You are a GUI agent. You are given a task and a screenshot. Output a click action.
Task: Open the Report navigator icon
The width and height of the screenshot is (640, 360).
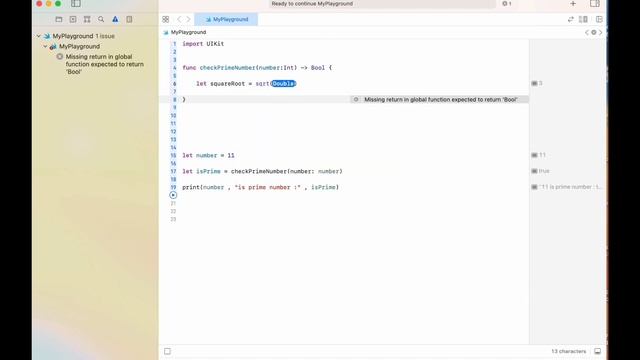(129, 19)
